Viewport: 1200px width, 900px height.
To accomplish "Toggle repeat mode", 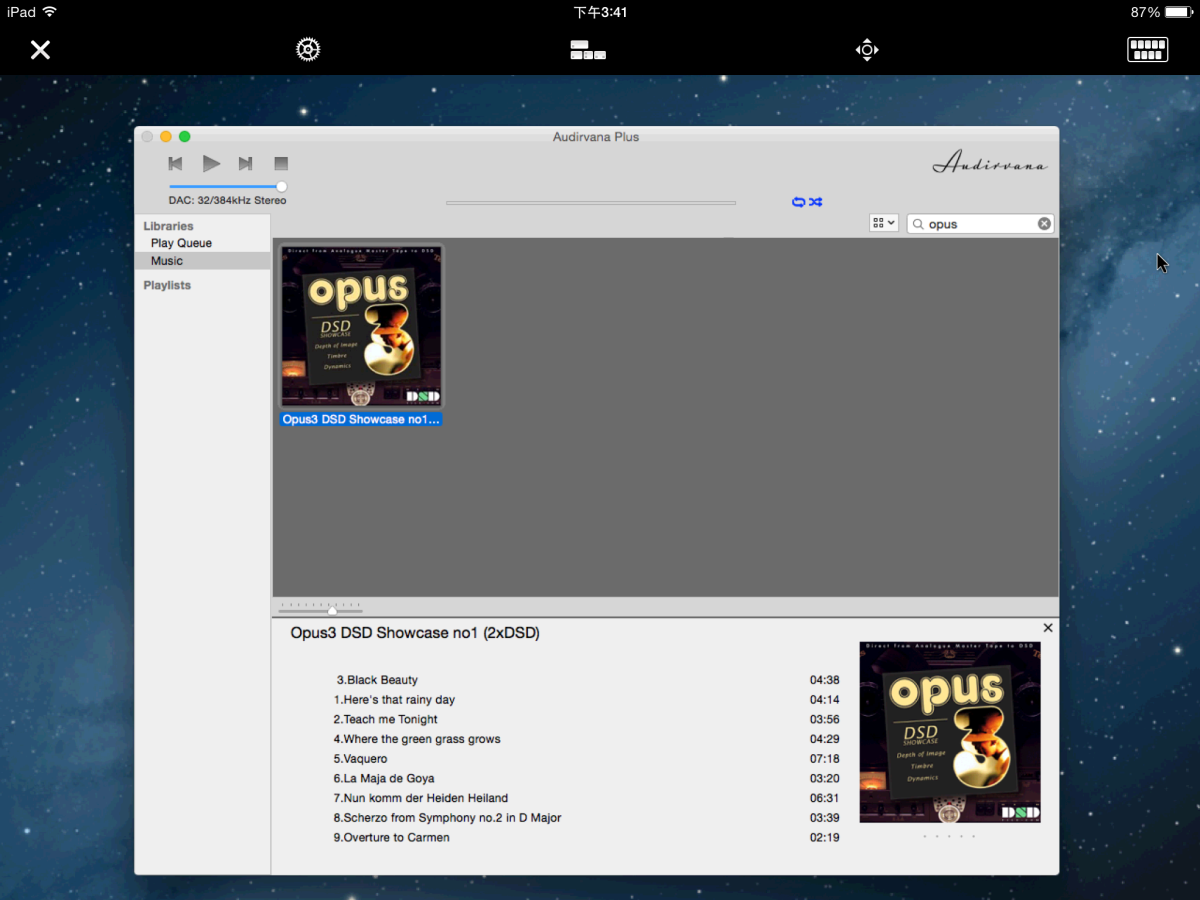I will (x=798, y=202).
